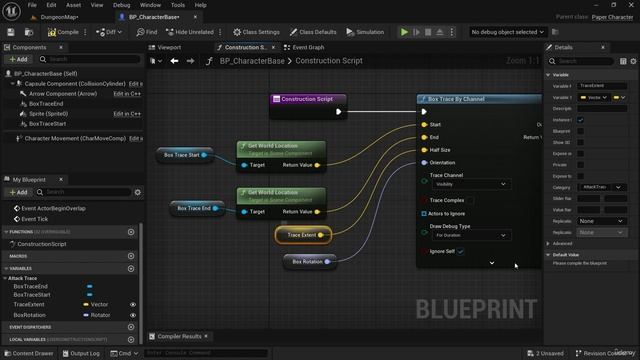
Task: Add new item in My Blueprint
Action: coord(18,192)
